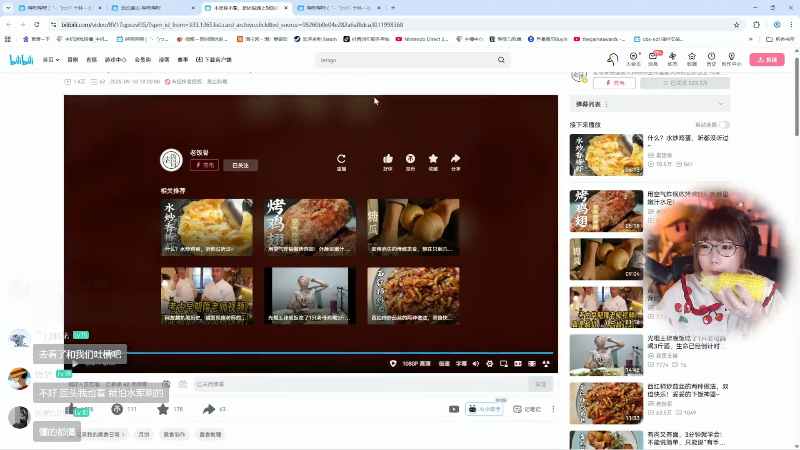
Task: Reload the page in the browser
Action: click(37, 24)
